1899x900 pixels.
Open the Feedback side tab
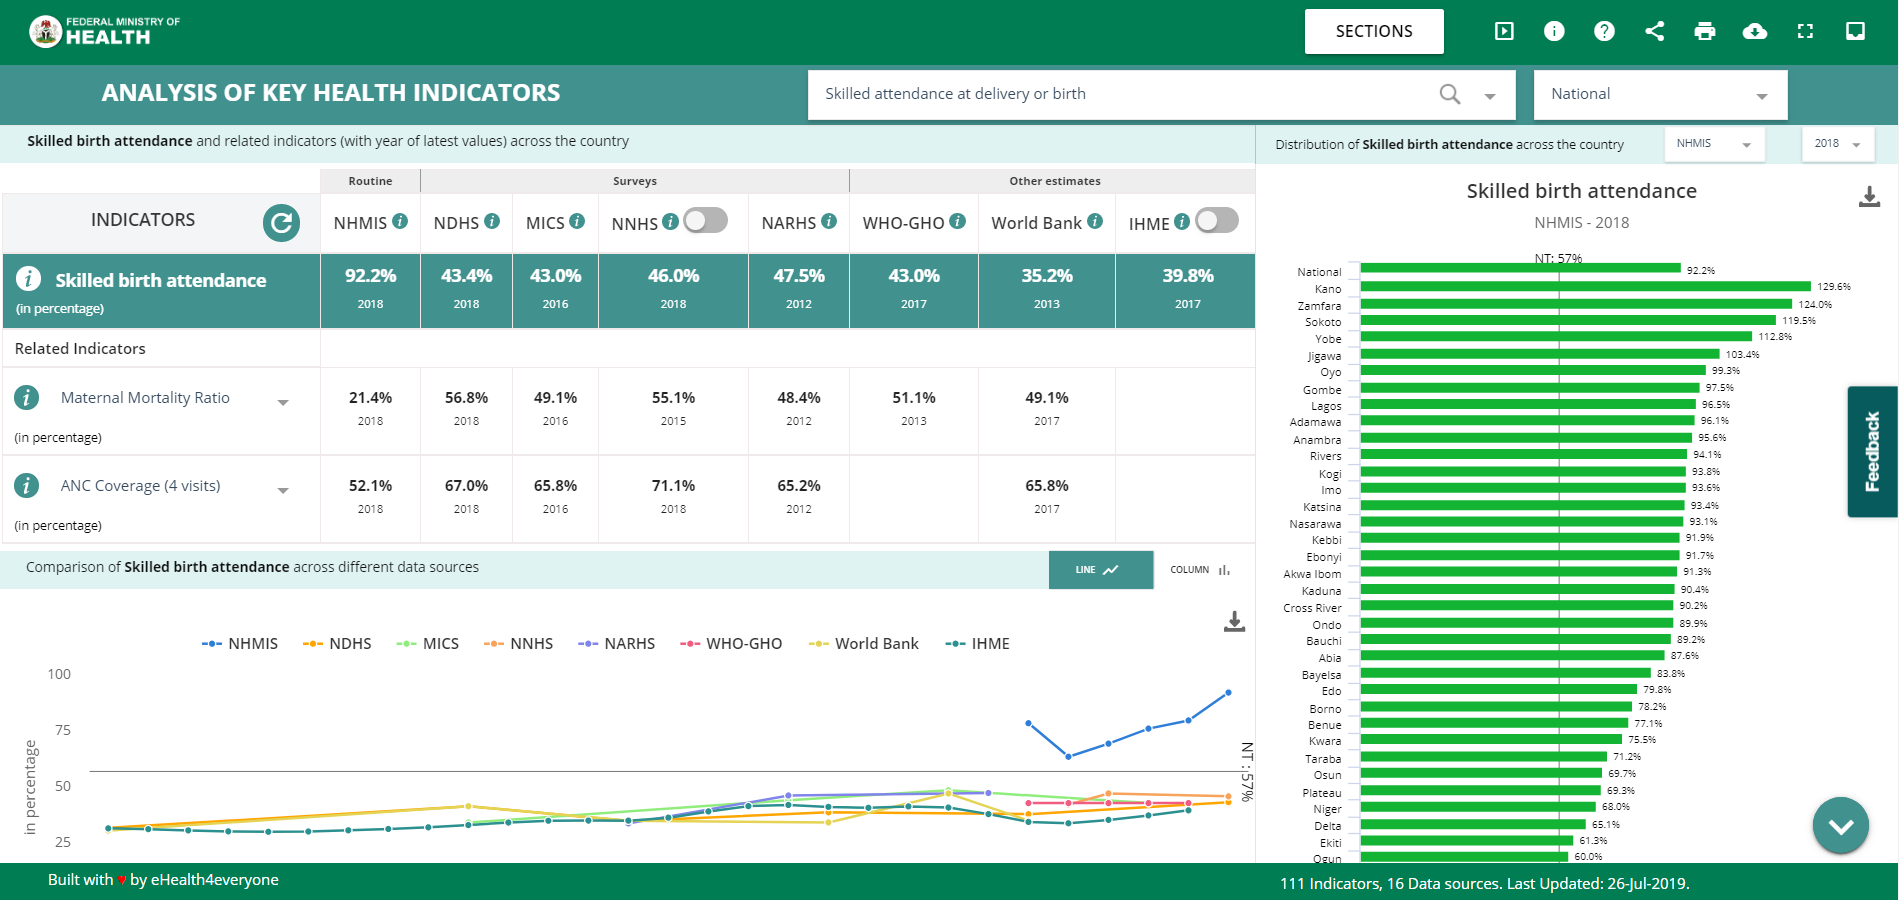(x=1872, y=451)
